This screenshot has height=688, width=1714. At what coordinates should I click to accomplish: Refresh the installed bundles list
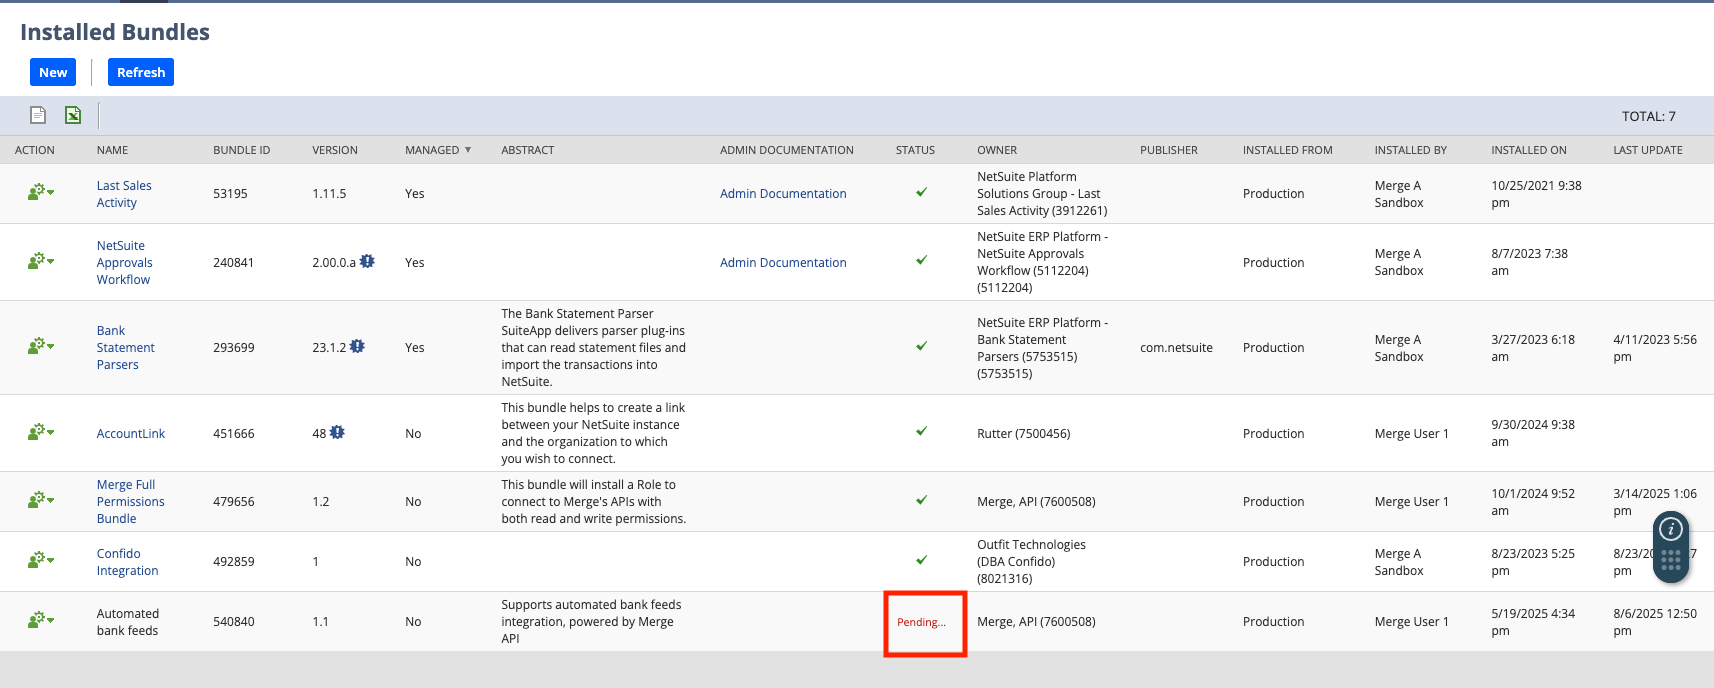[141, 72]
